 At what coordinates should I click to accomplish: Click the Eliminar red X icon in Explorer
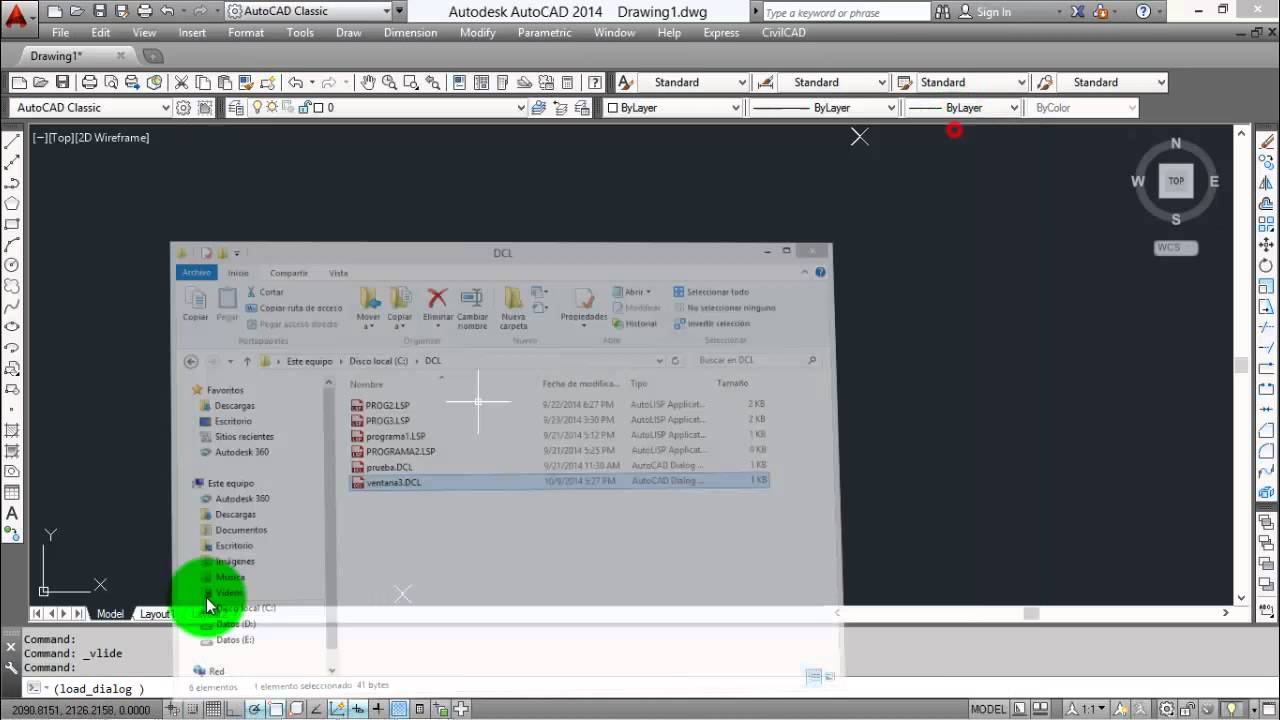(437, 298)
